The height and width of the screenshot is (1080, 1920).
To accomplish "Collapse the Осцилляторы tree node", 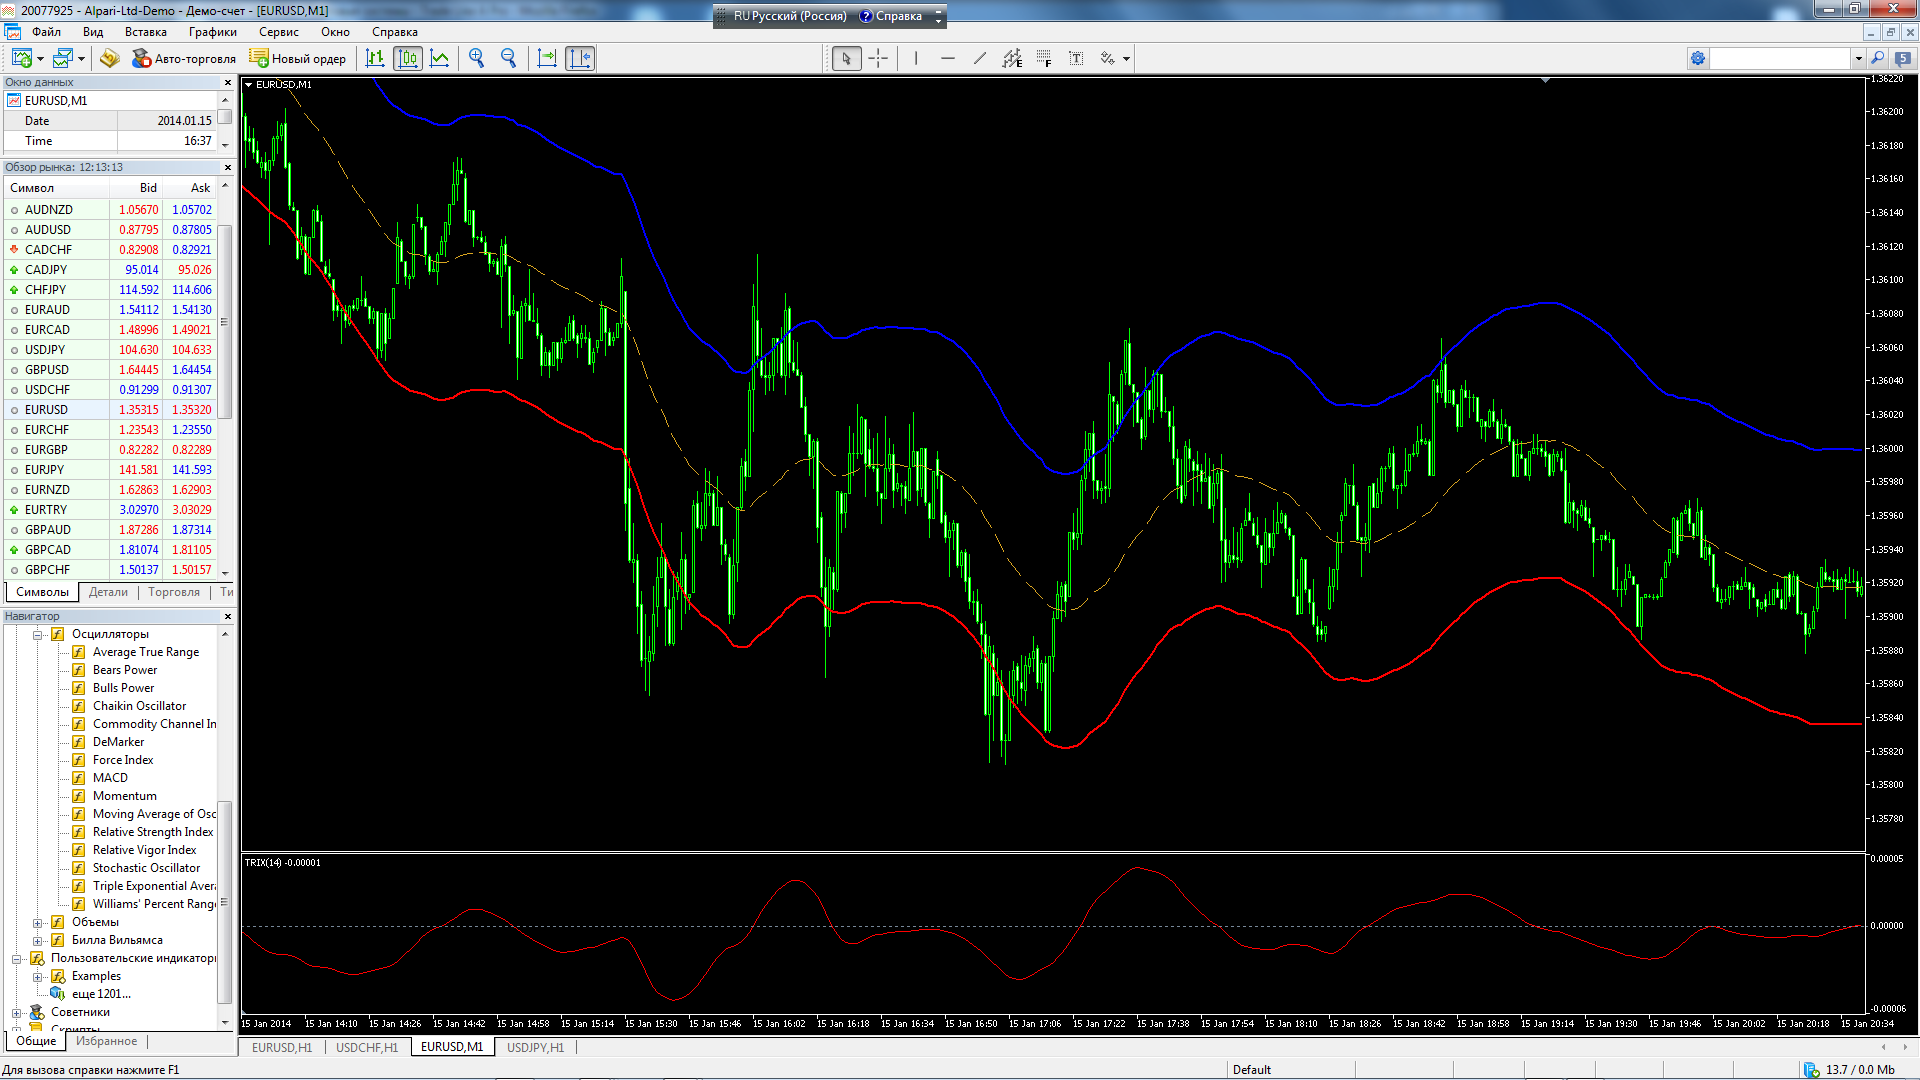I will point(37,634).
